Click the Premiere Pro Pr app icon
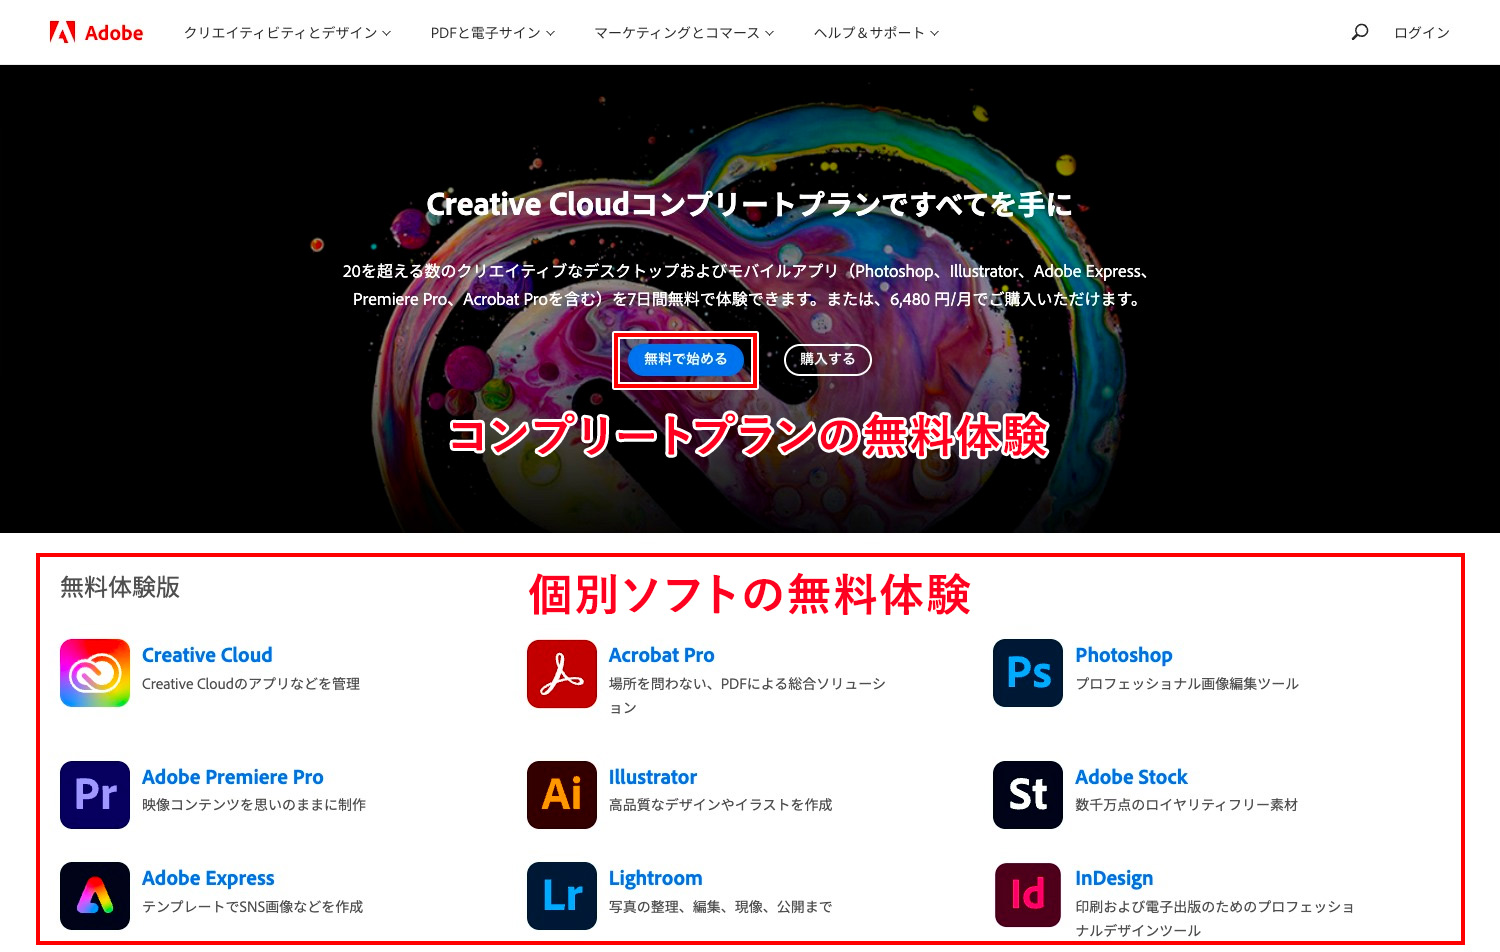The width and height of the screenshot is (1500, 952). (95, 795)
